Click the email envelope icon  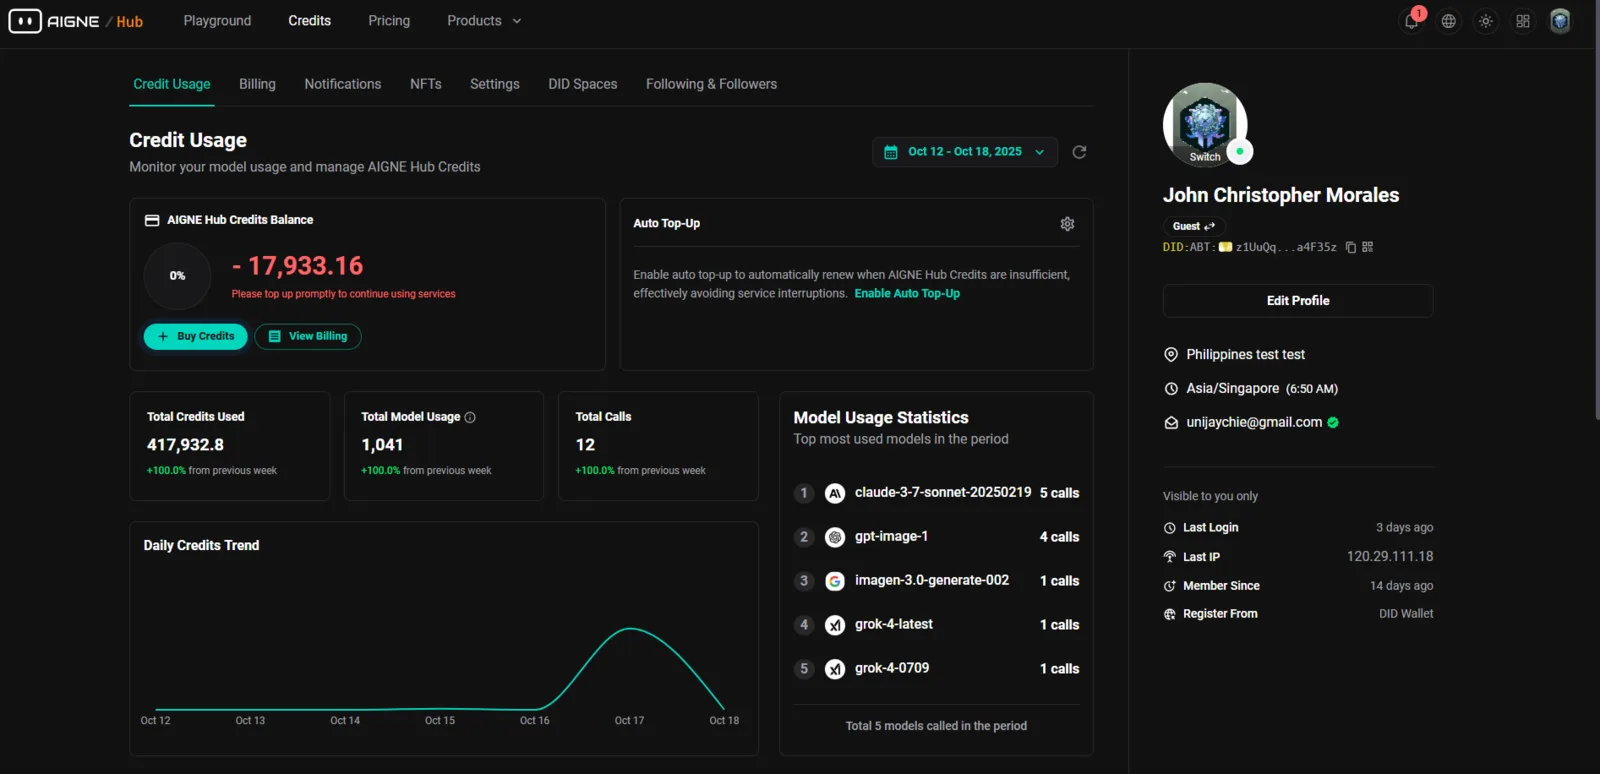[1171, 423]
